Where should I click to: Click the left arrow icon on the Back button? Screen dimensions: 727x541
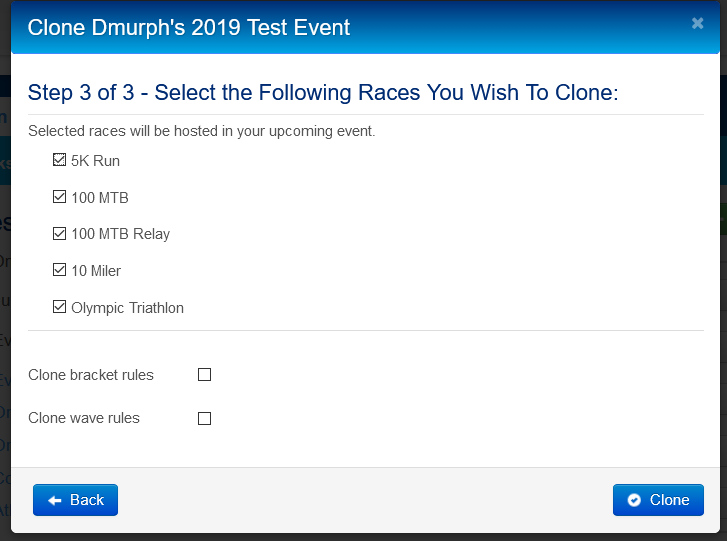pos(55,500)
